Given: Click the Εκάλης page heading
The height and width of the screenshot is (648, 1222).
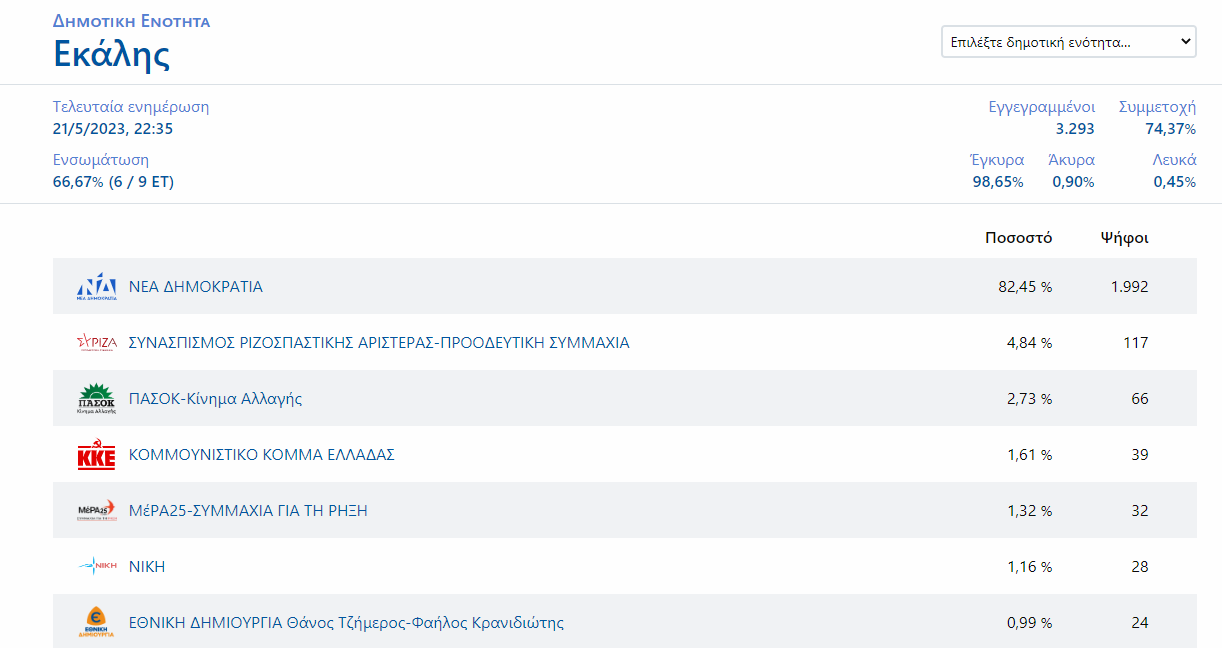Looking at the screenshot, I should click(111, 53).
